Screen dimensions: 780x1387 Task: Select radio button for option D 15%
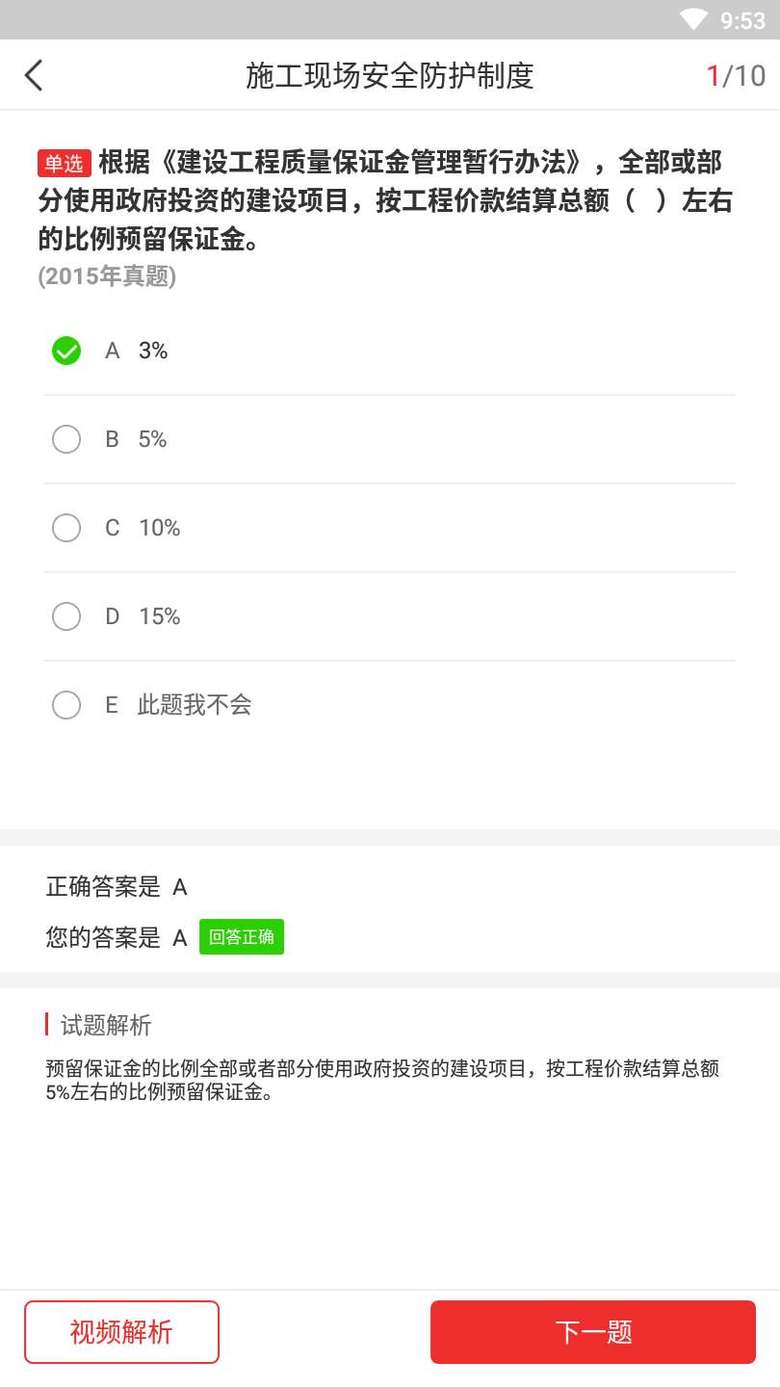point(66,616)
